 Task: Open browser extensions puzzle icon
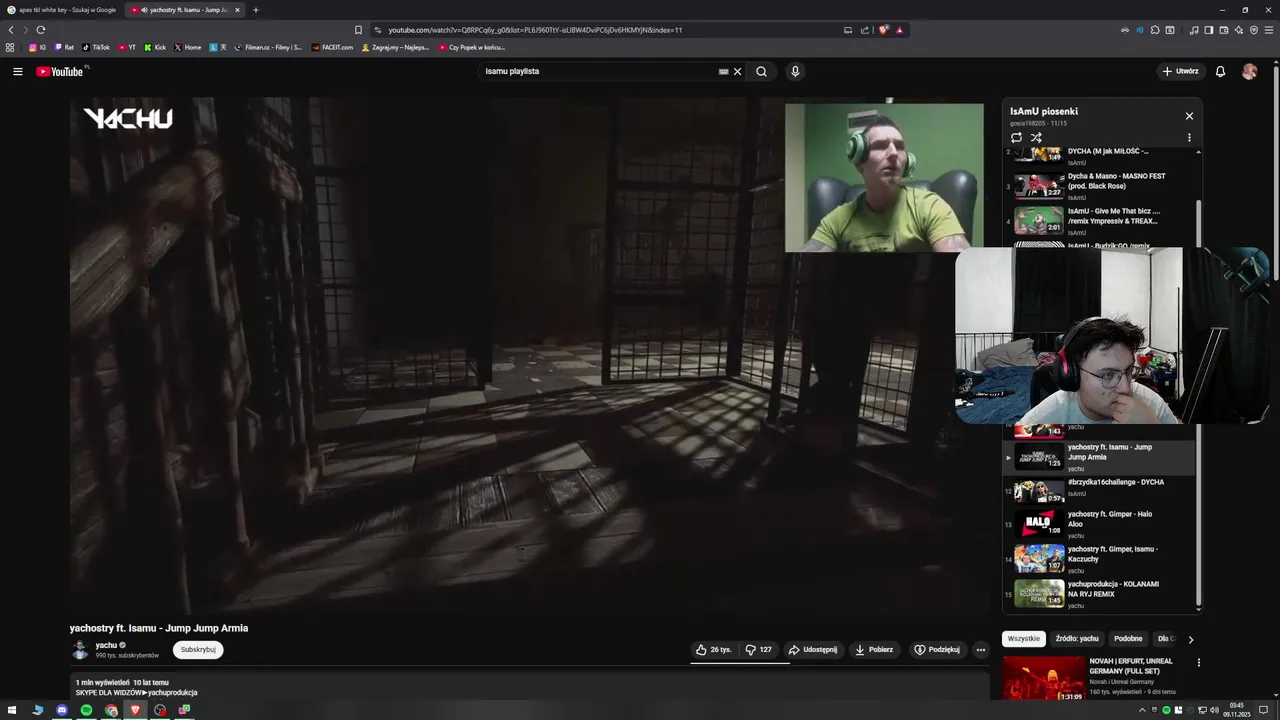[1155, 30]
